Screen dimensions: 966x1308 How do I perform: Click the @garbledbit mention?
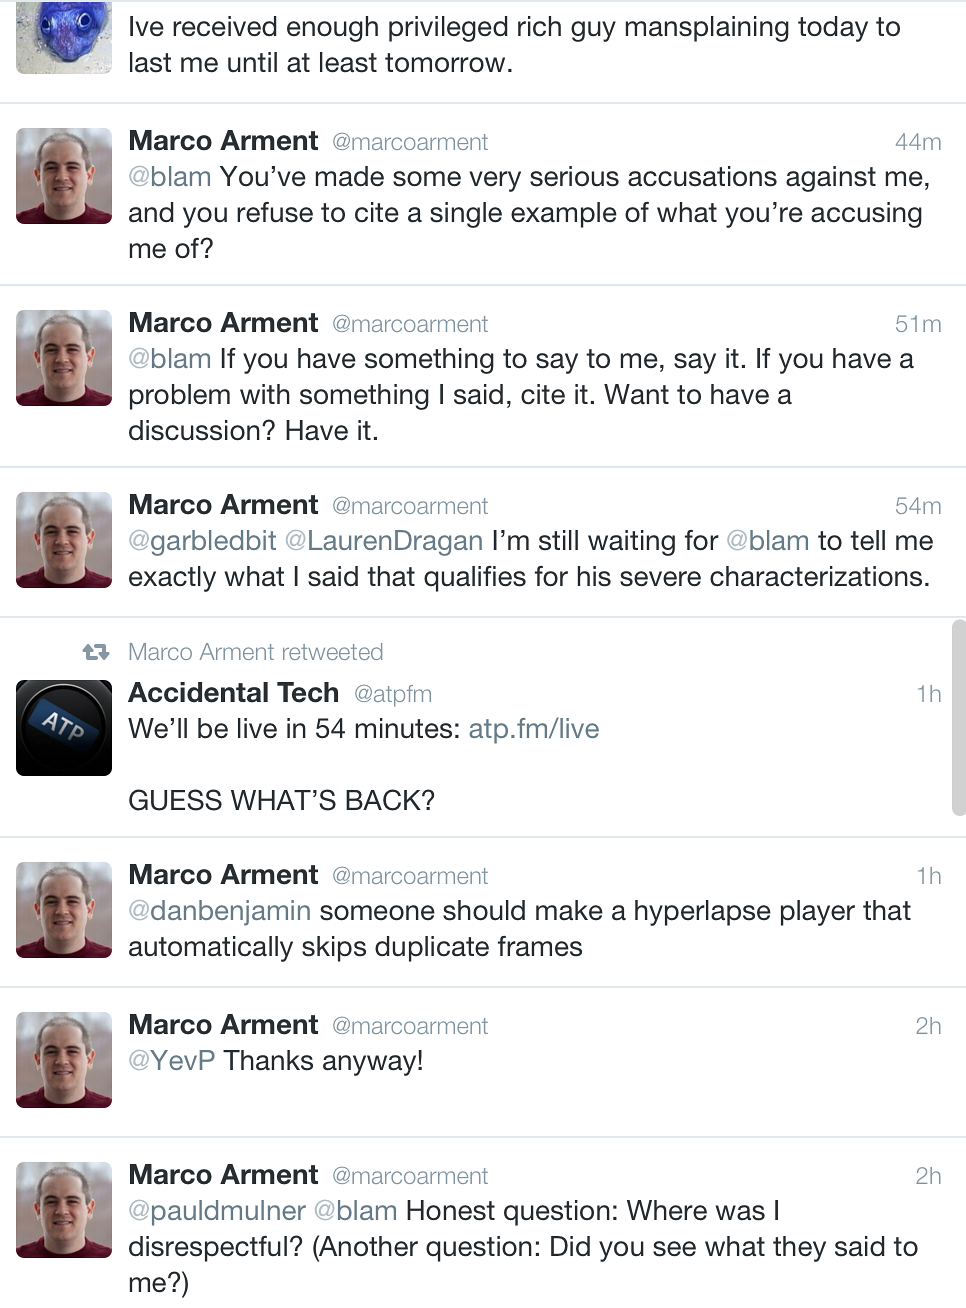(x=202, y=541)
